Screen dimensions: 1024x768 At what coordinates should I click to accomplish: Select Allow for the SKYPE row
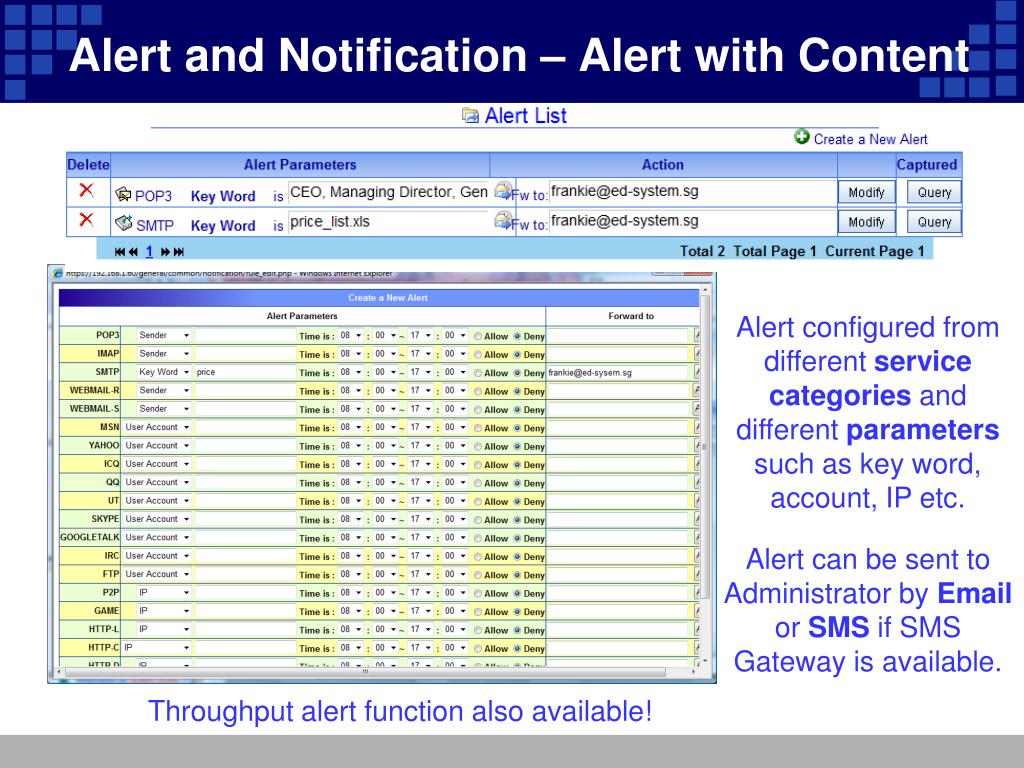[478, 520]
